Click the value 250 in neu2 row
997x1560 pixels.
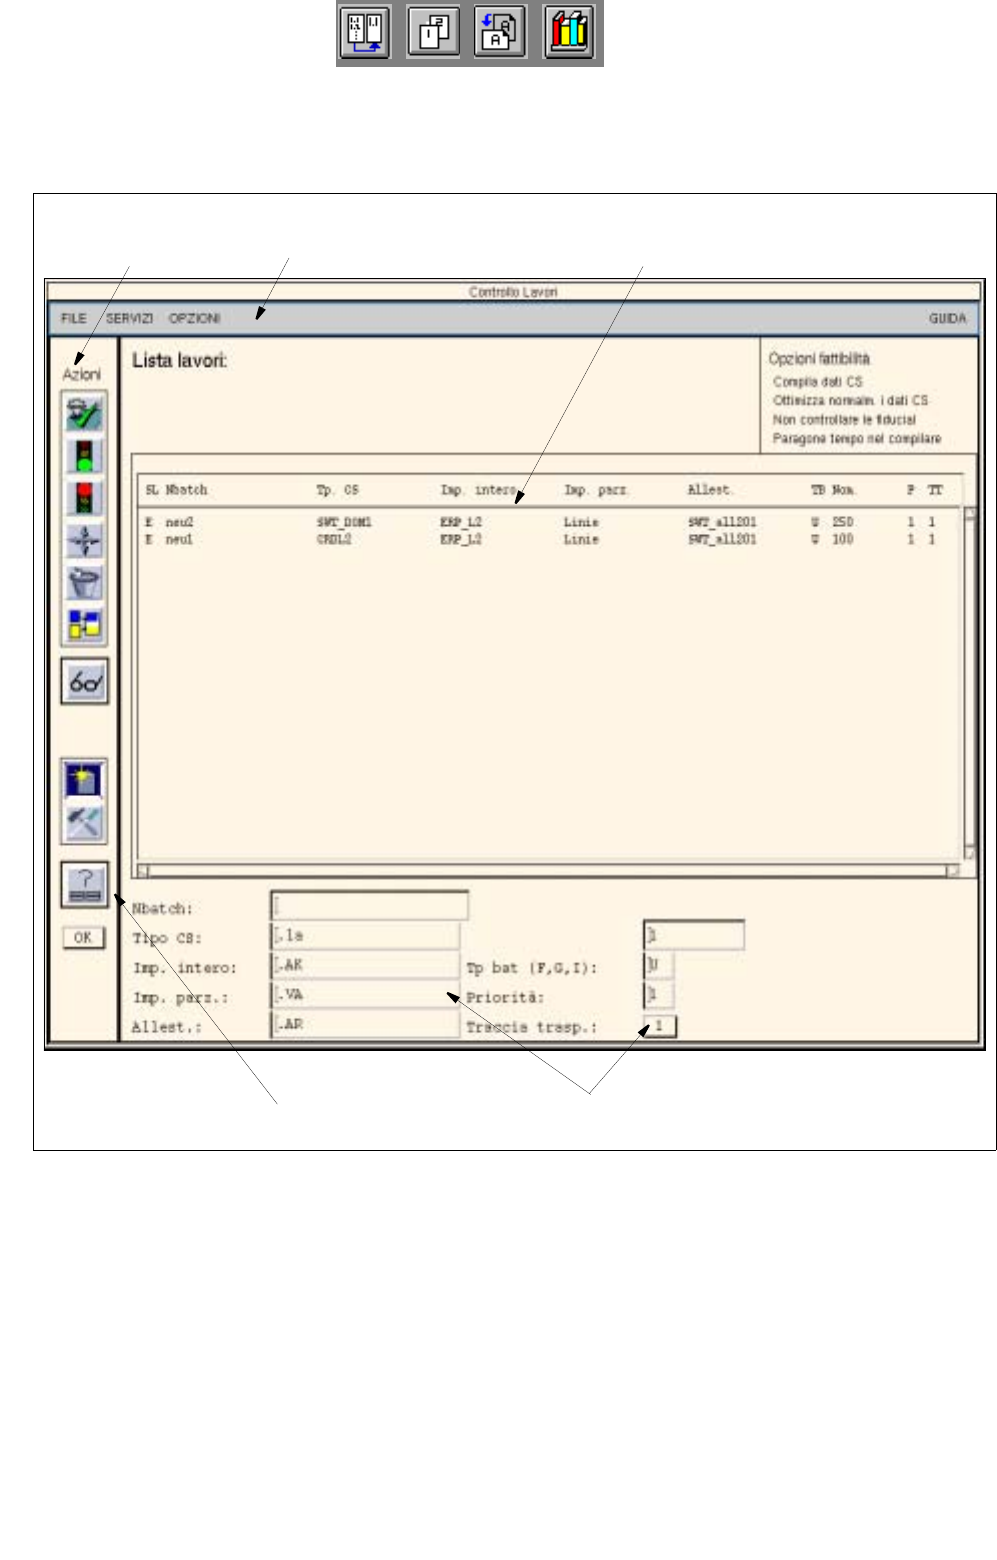coord(843,522)
